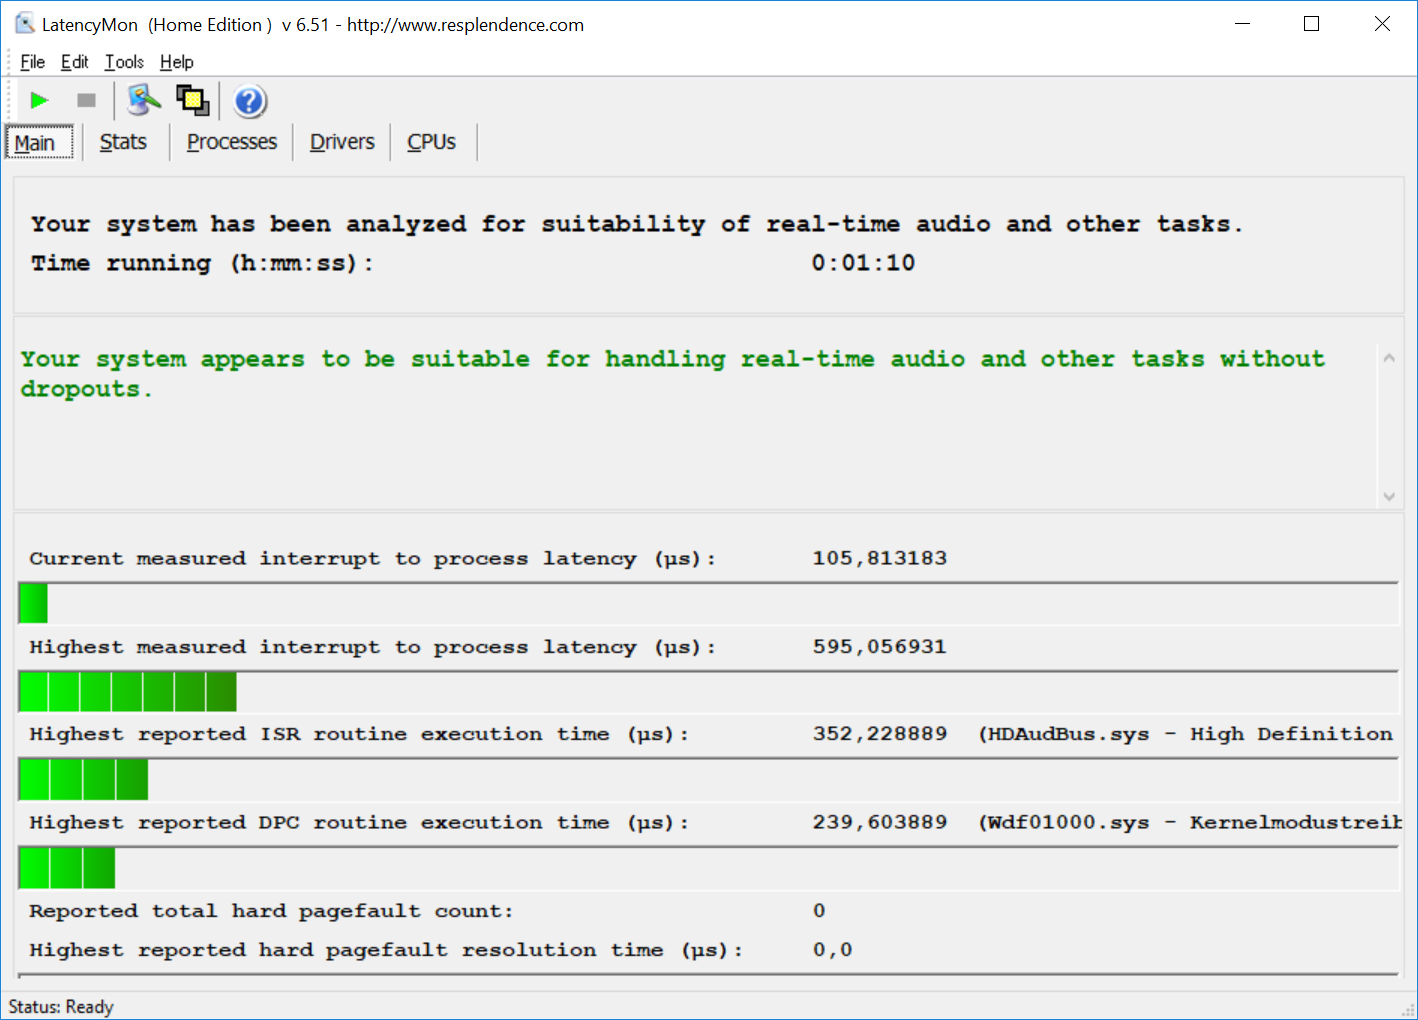Click the hard pagefault count label

pos(271,911)
